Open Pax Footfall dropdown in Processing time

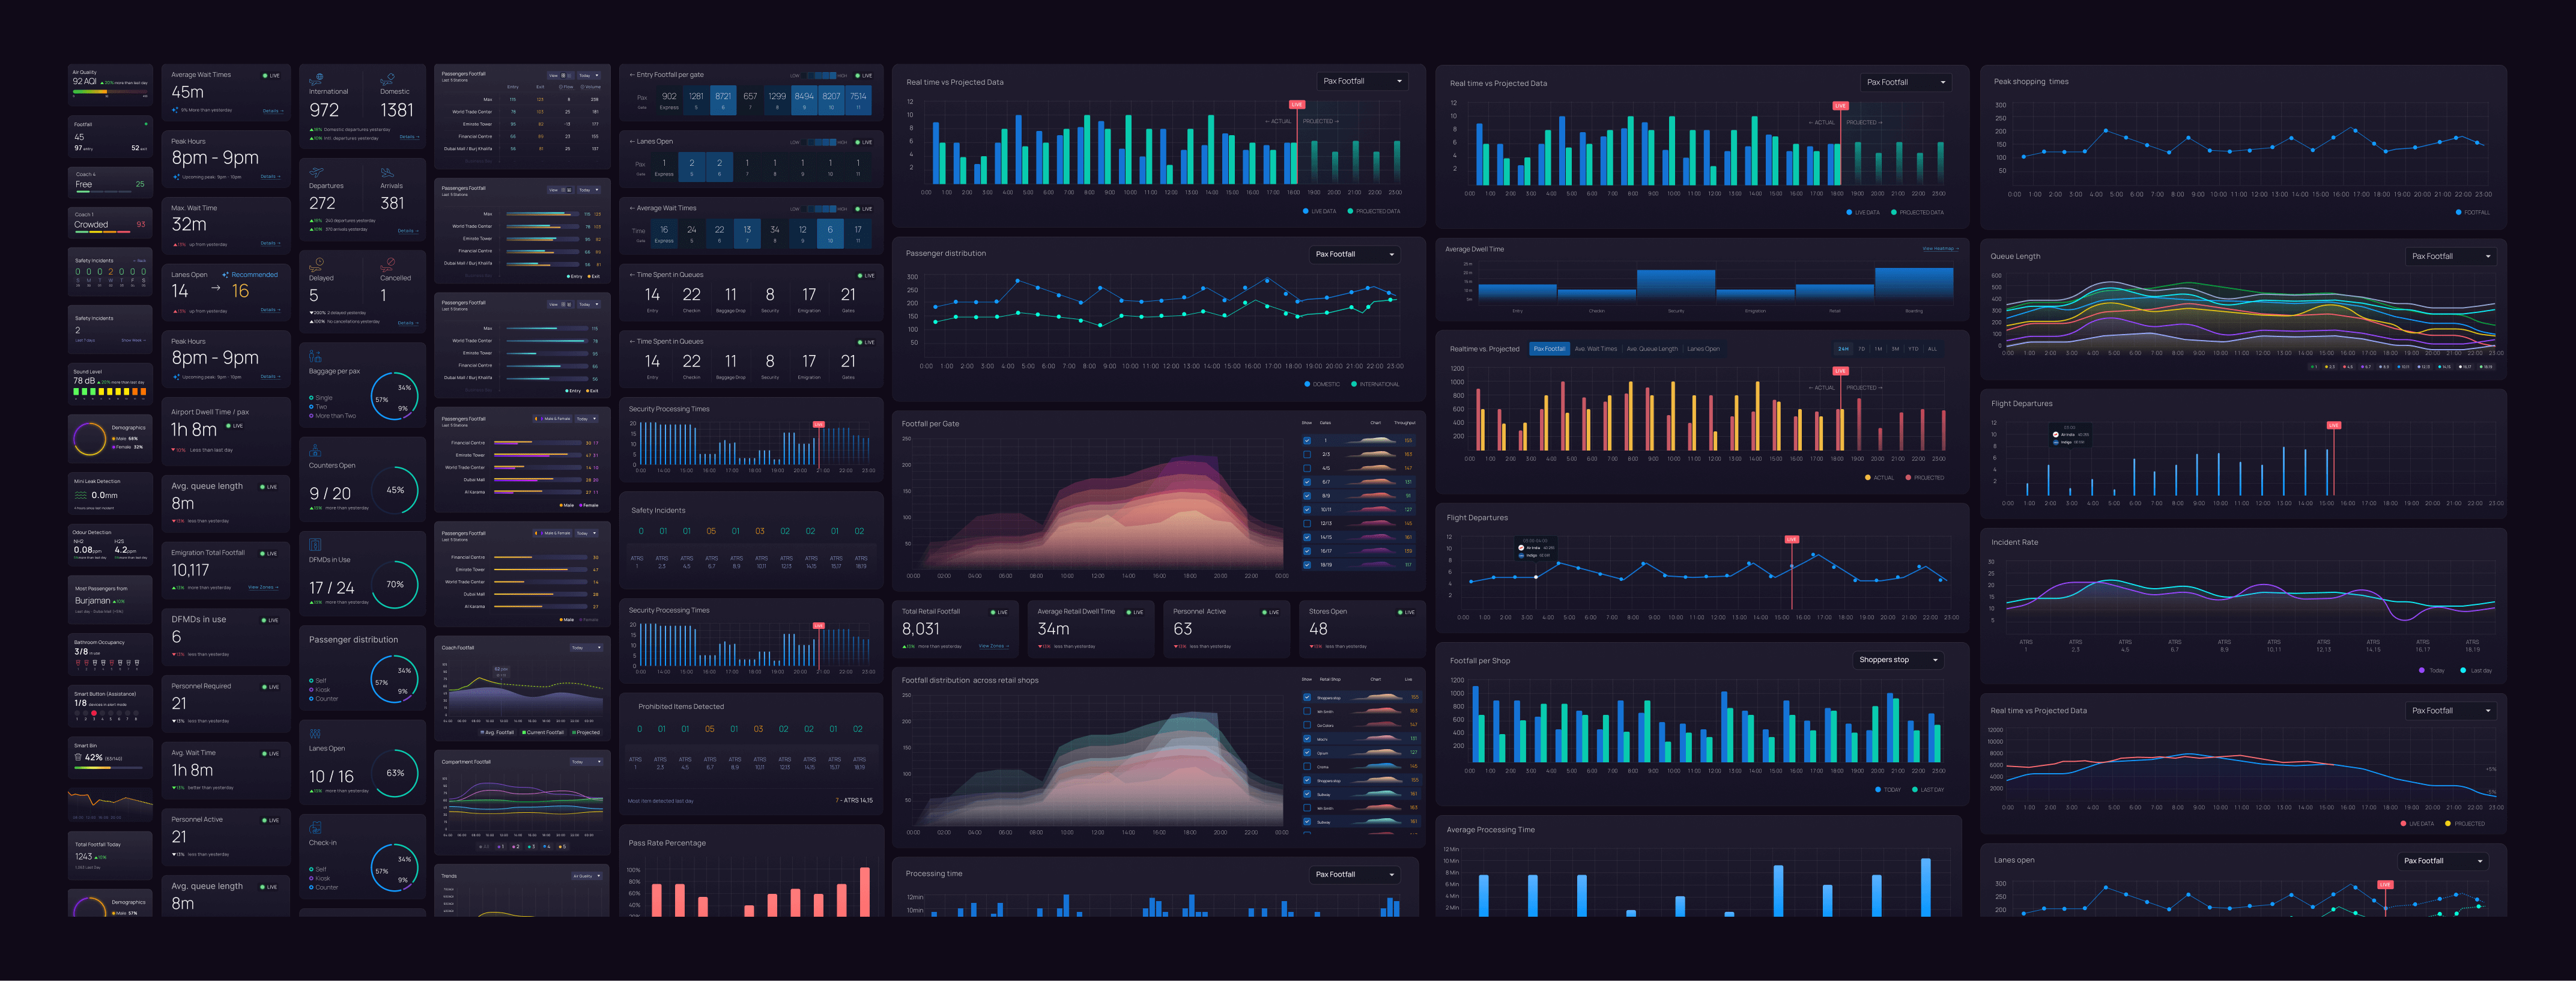1354,874
